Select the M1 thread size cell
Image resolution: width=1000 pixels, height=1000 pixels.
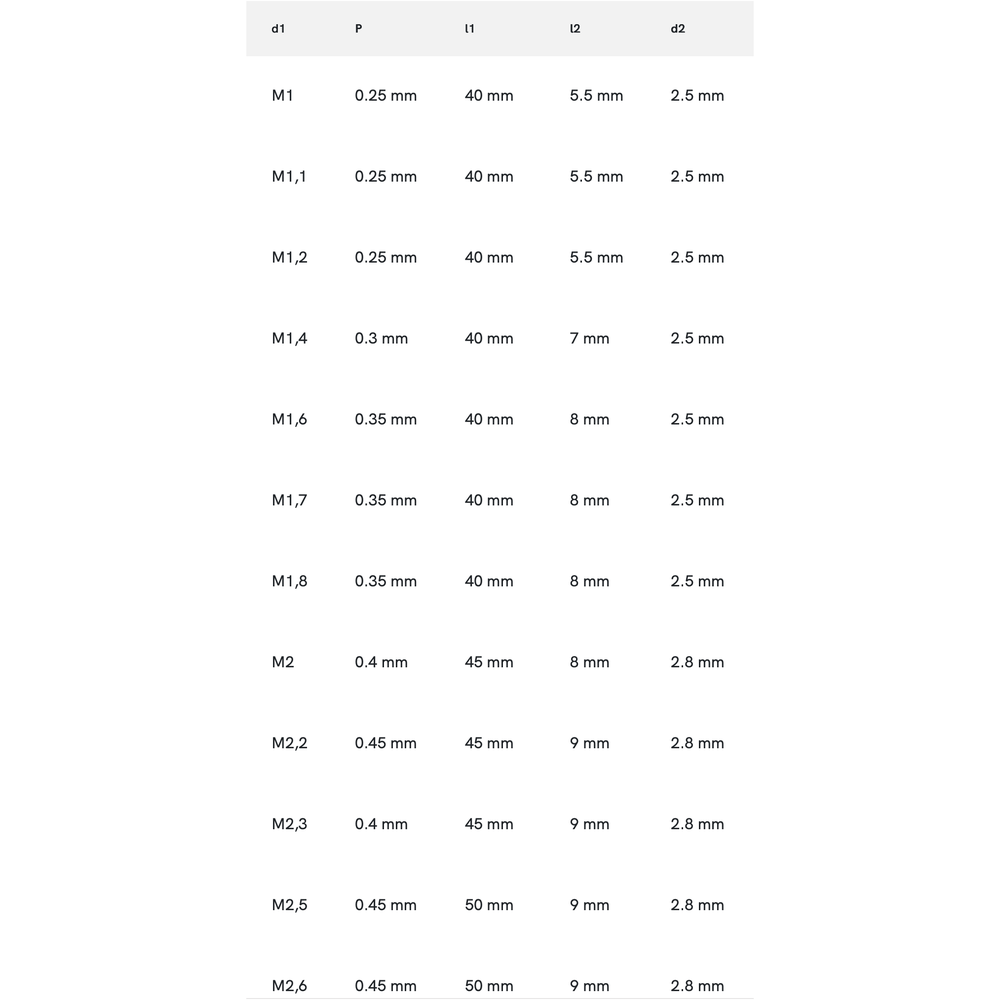coord(283,96)
